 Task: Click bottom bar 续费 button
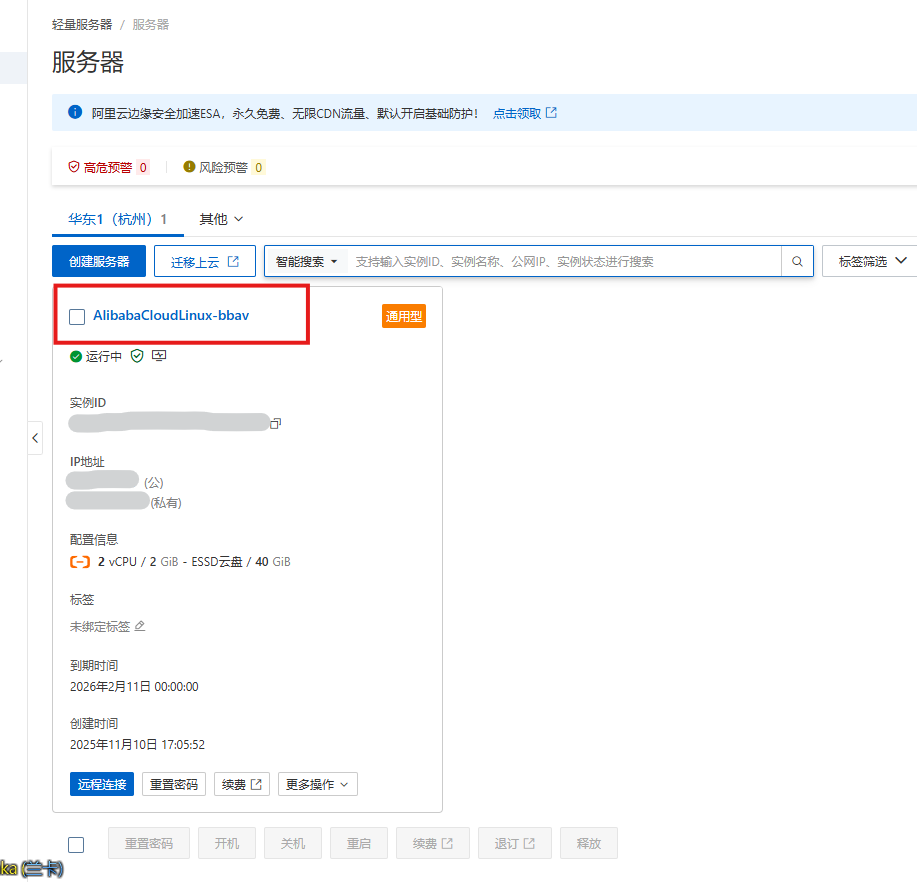[433, 843]
